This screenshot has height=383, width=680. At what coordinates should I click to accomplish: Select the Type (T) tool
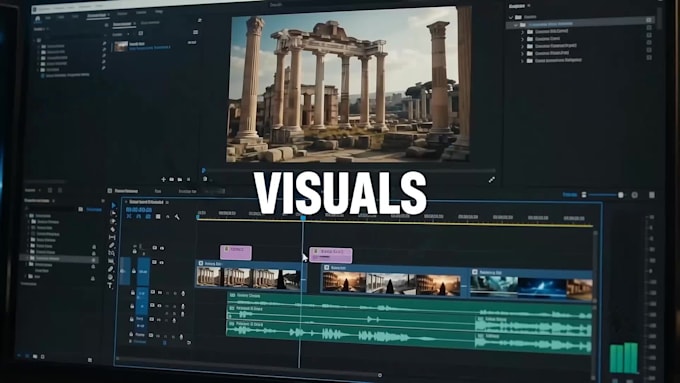tap(110, 285)
